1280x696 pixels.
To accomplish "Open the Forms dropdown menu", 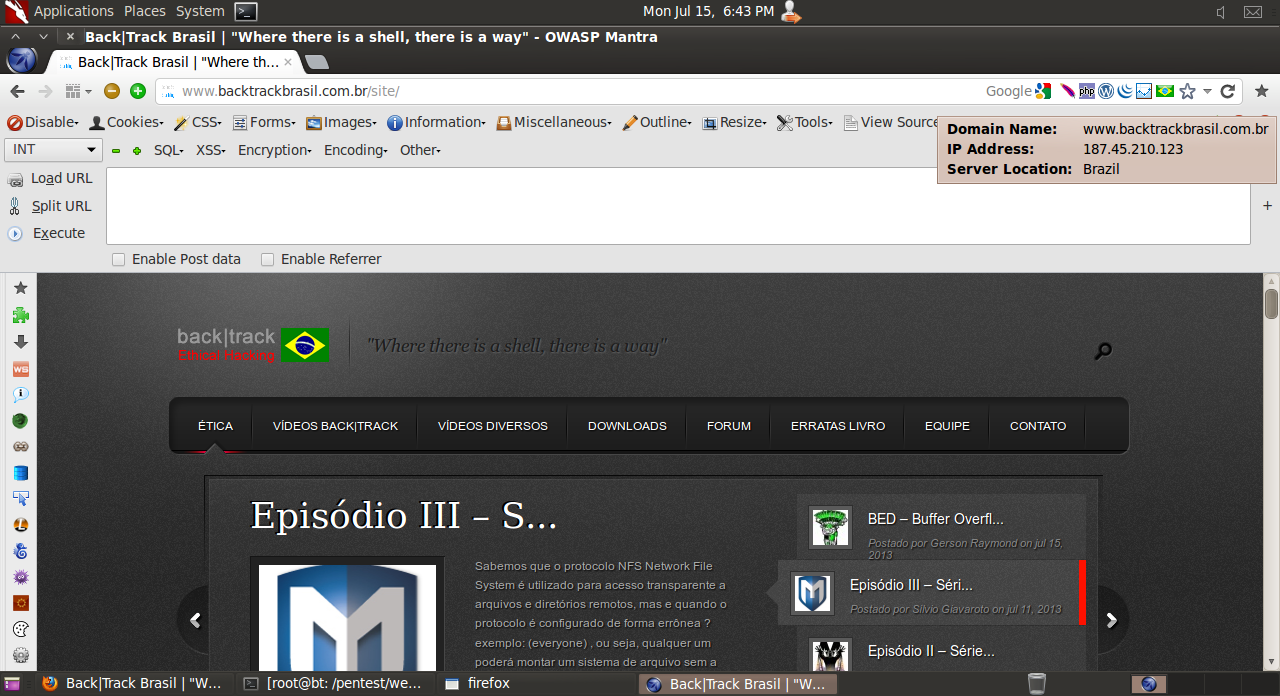I will point(264,122).
